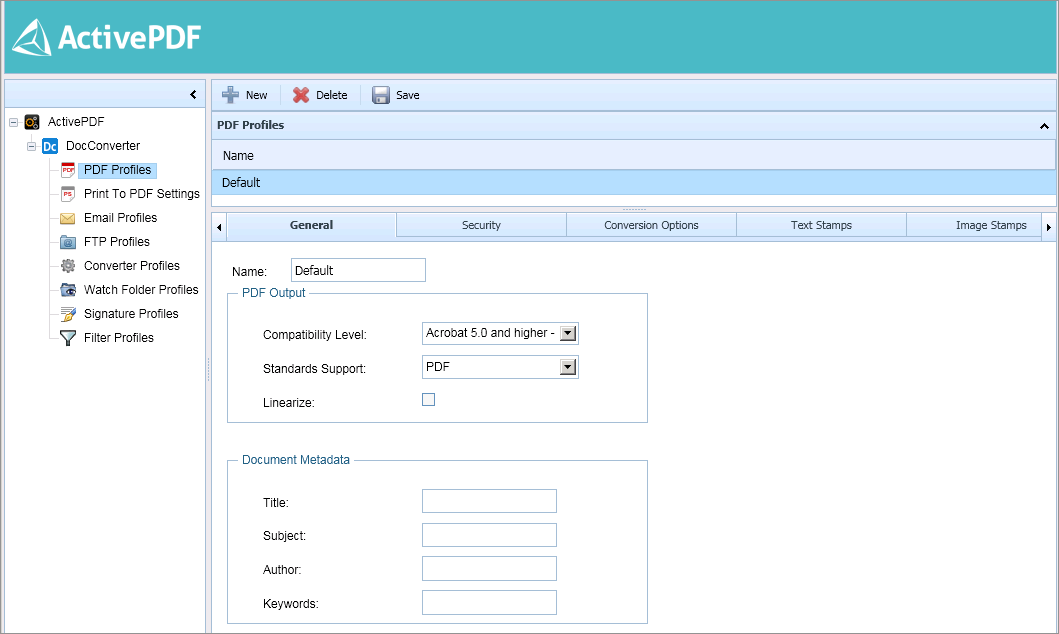Click the red X Delete icon
Viewport: 1059px width, 634px height.
point(301,95)
